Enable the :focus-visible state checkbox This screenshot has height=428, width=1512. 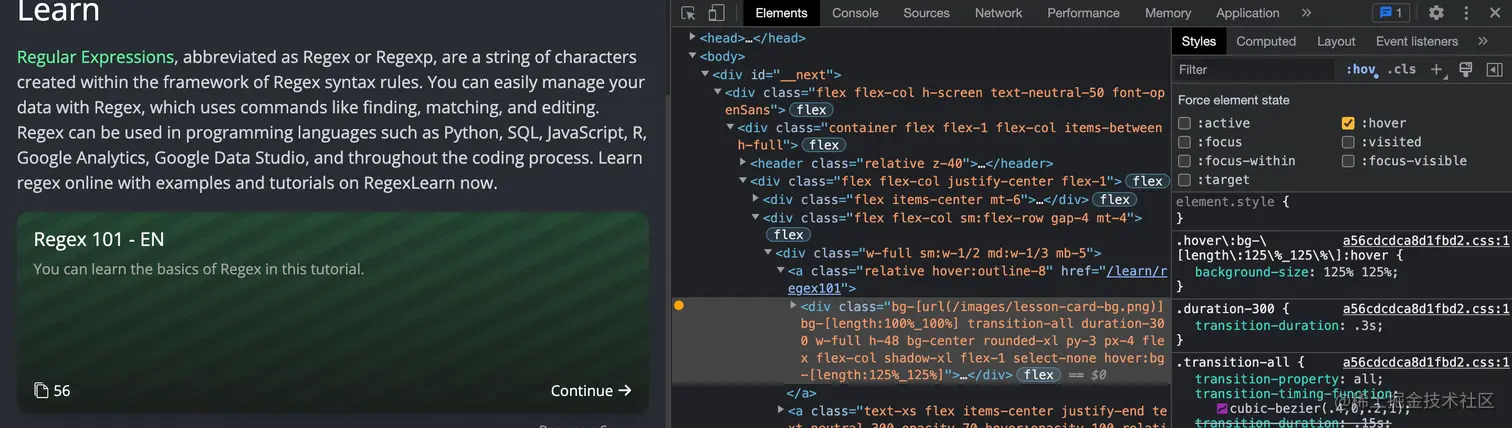coord(1348,161)
